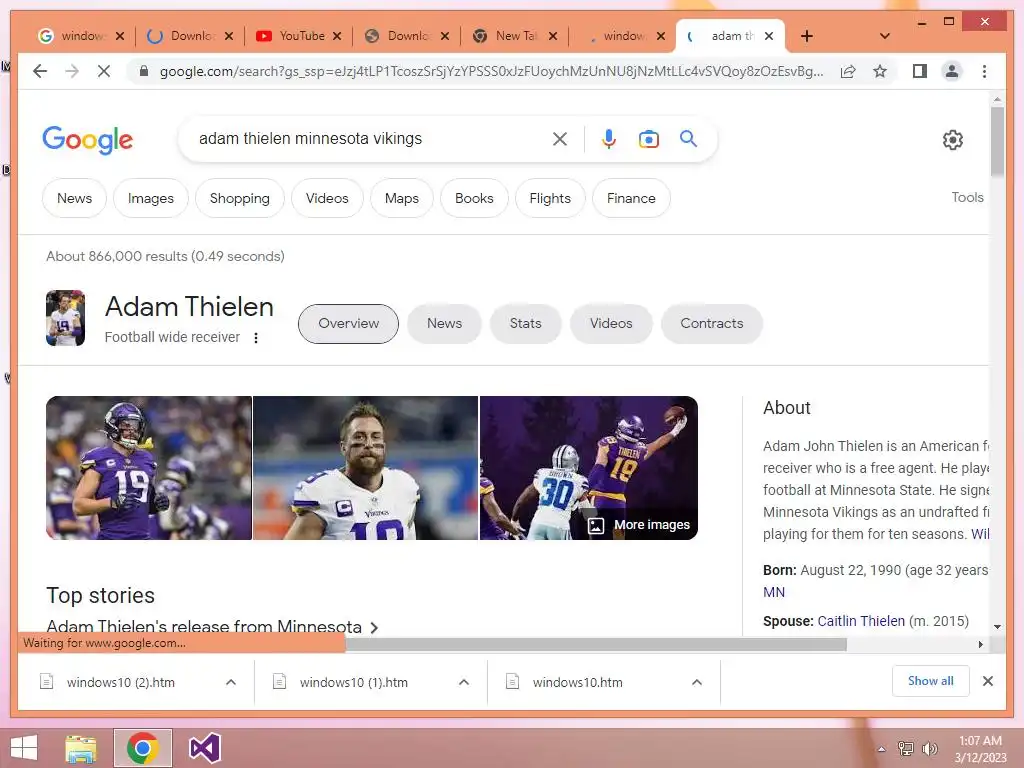Open Chrome three-dot menu
The width and height of the screenshot is (1024, 768).
[984, 71]
